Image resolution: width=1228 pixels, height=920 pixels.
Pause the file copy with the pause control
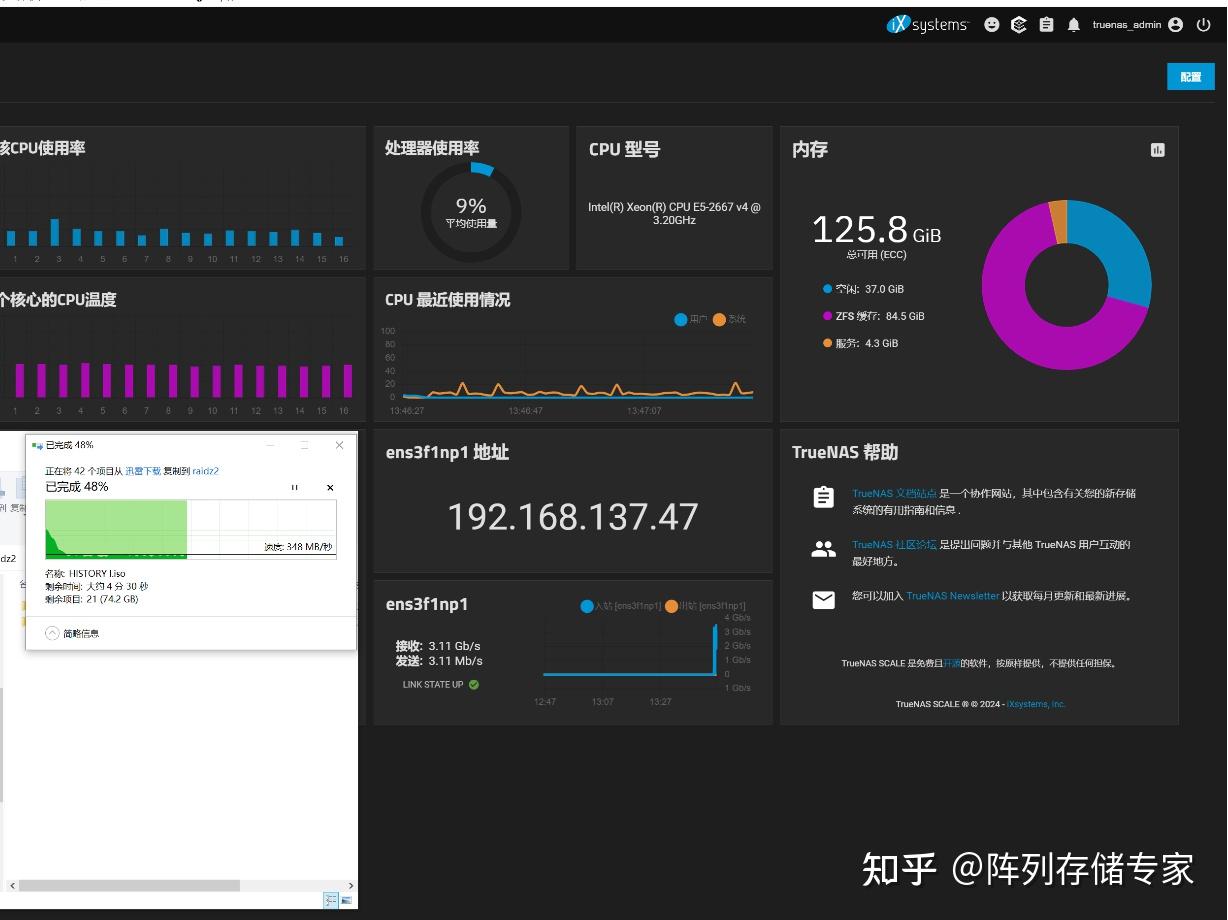[x=295, y=488]
